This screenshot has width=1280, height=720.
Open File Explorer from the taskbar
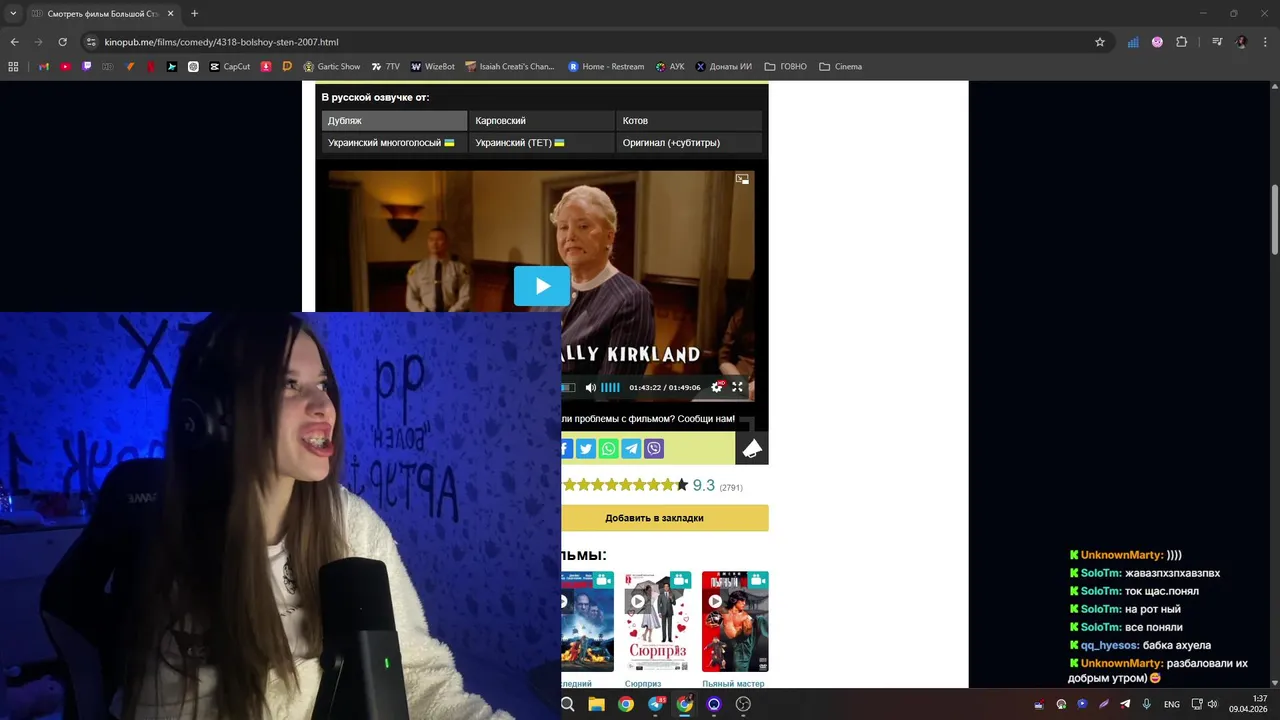pos(596,704)
